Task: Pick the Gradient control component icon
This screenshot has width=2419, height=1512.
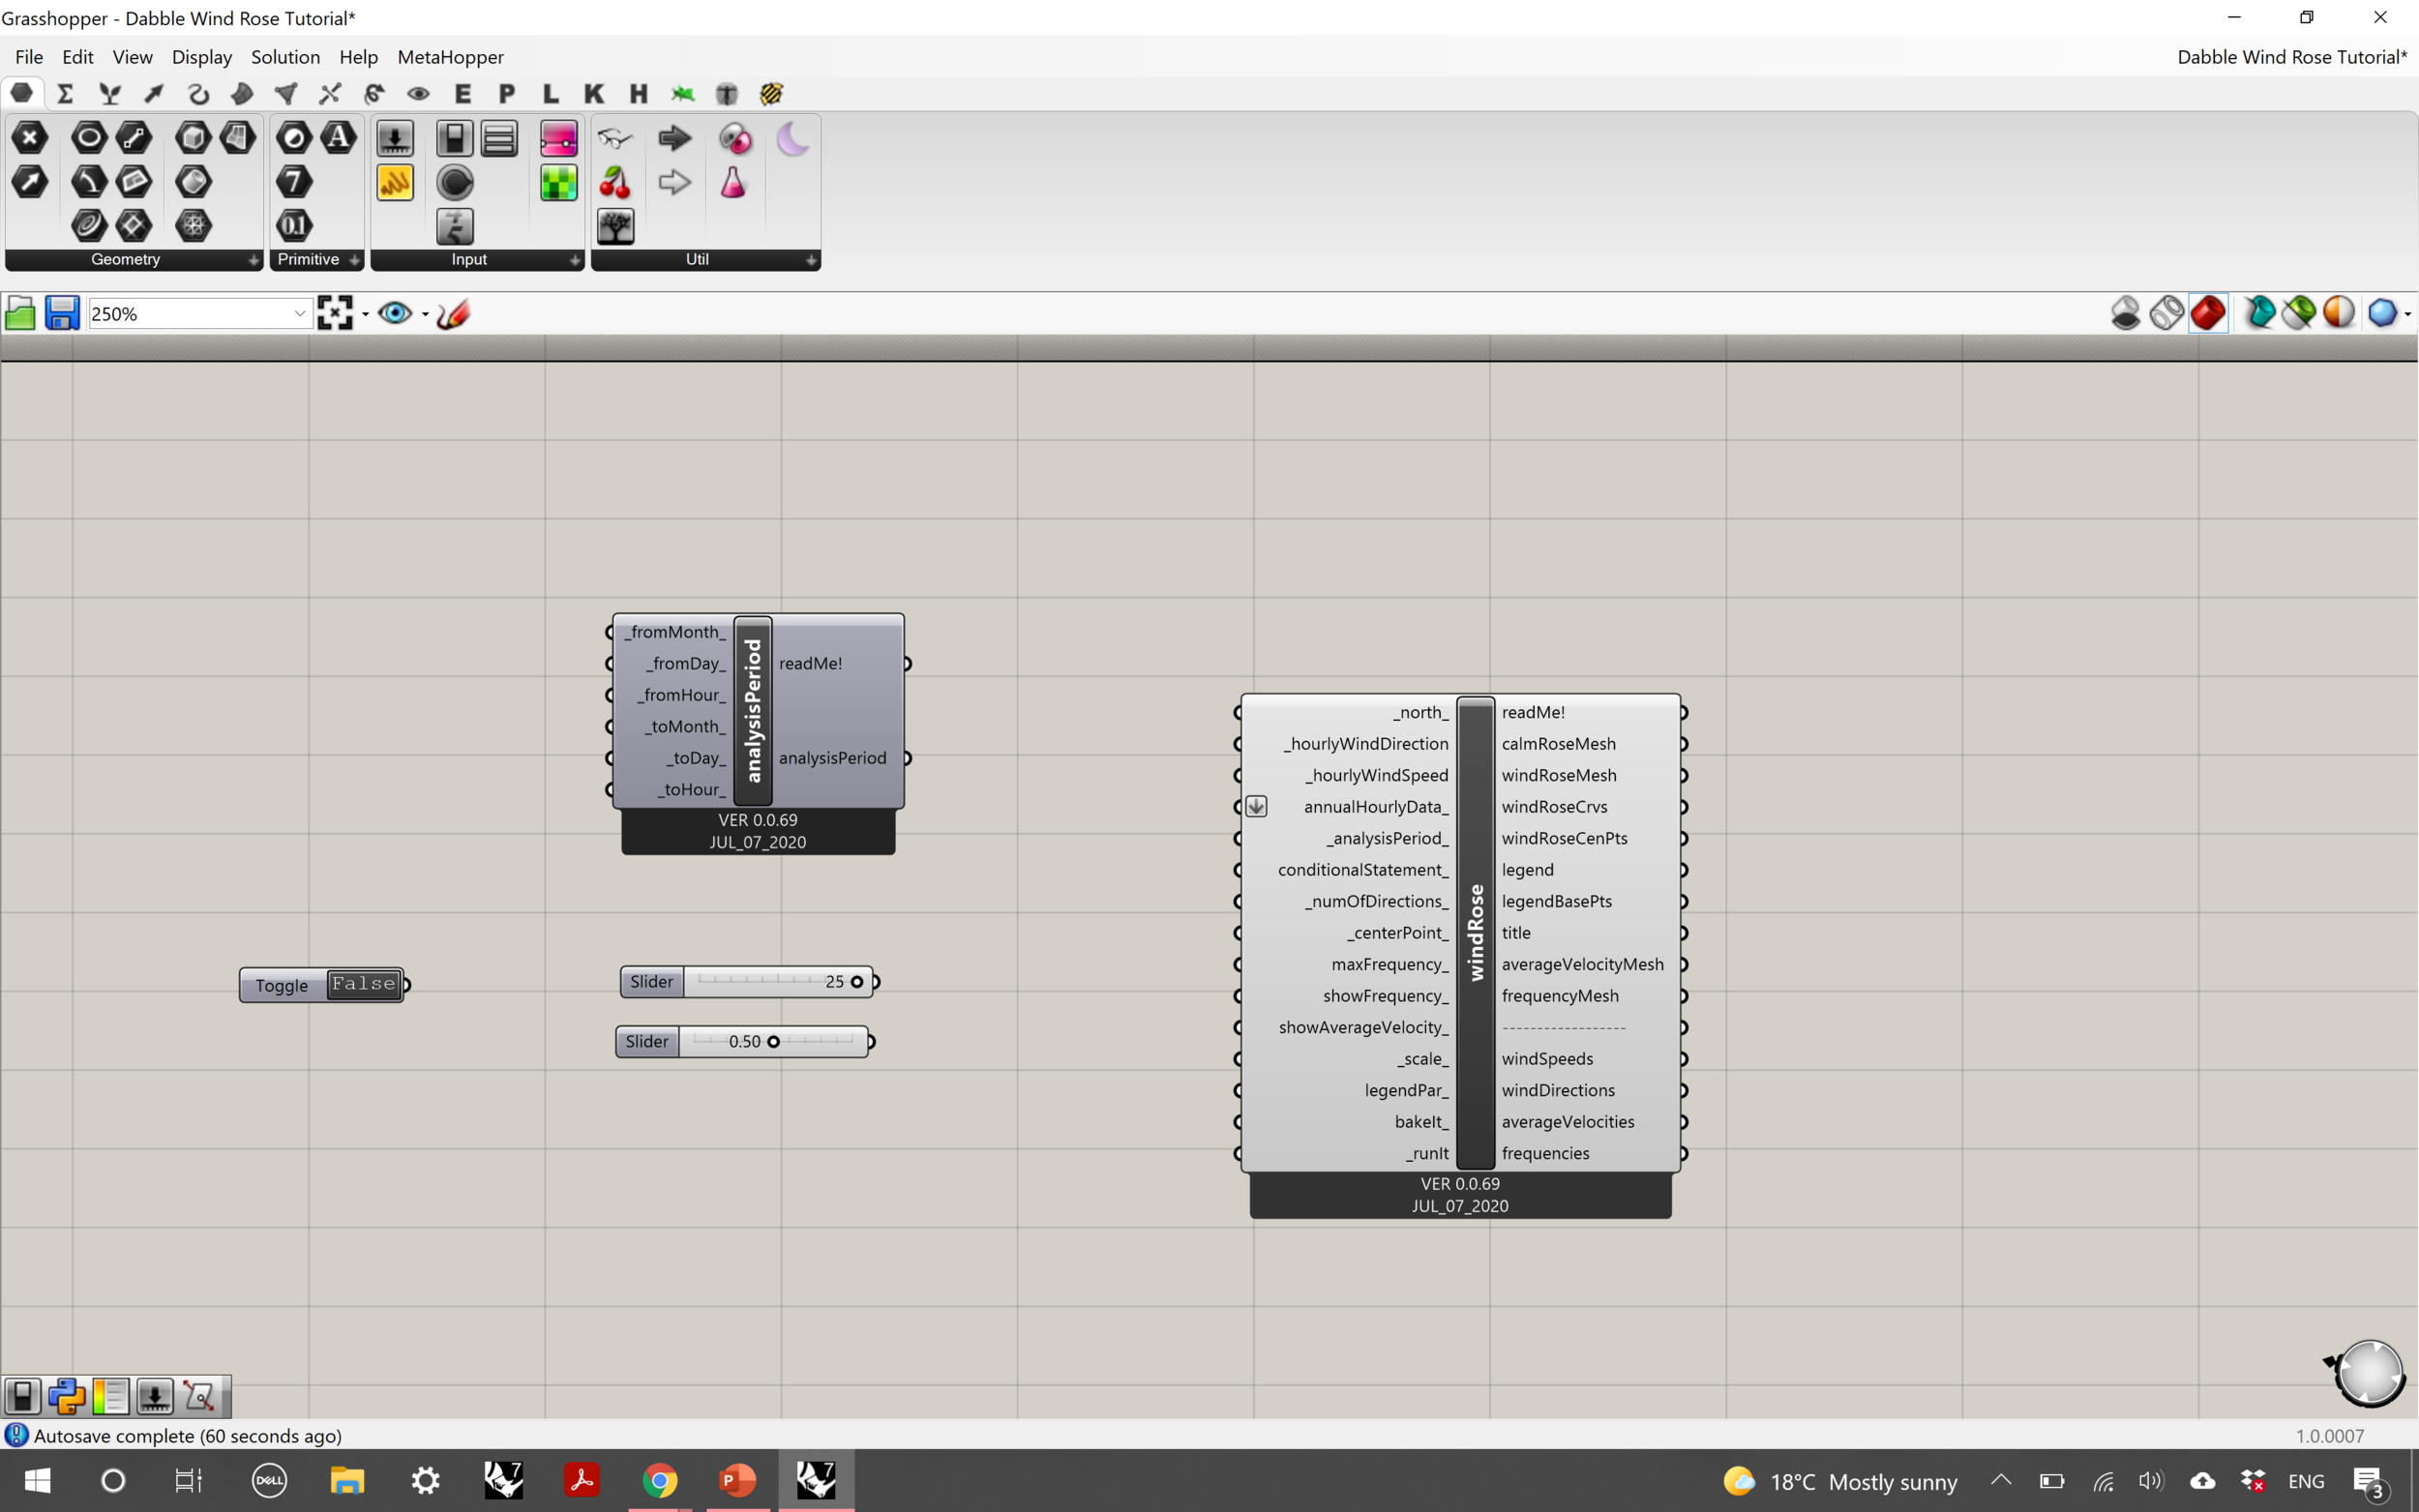Action: [558, 138]
